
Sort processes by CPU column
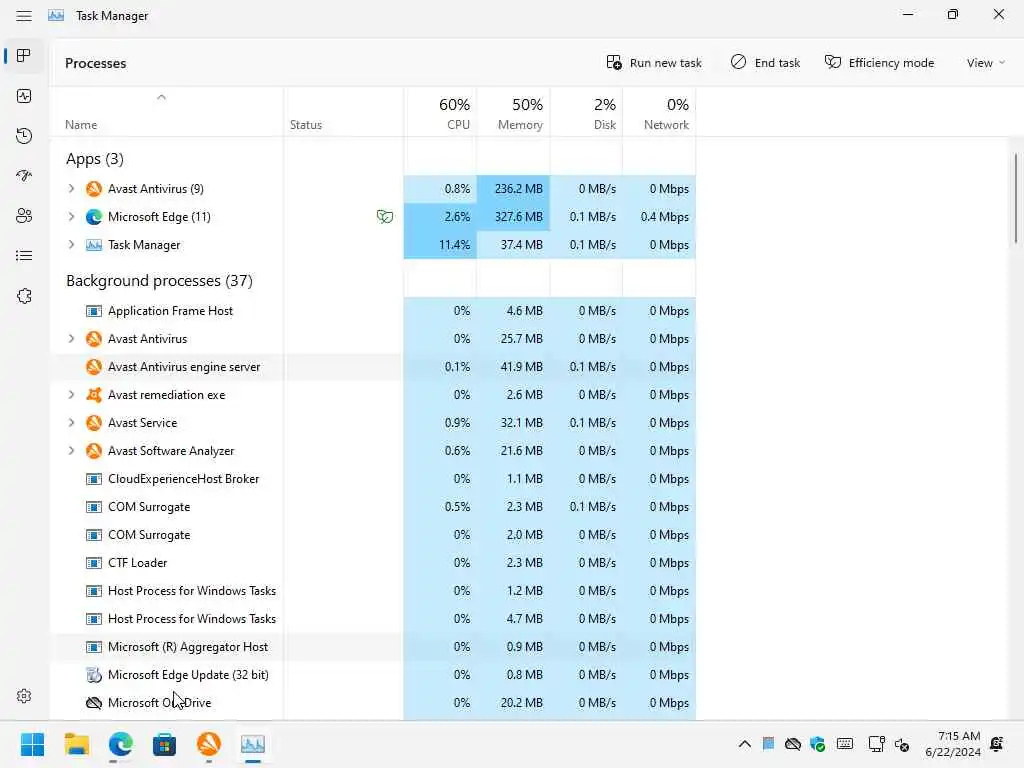click(x=440, y=112)
